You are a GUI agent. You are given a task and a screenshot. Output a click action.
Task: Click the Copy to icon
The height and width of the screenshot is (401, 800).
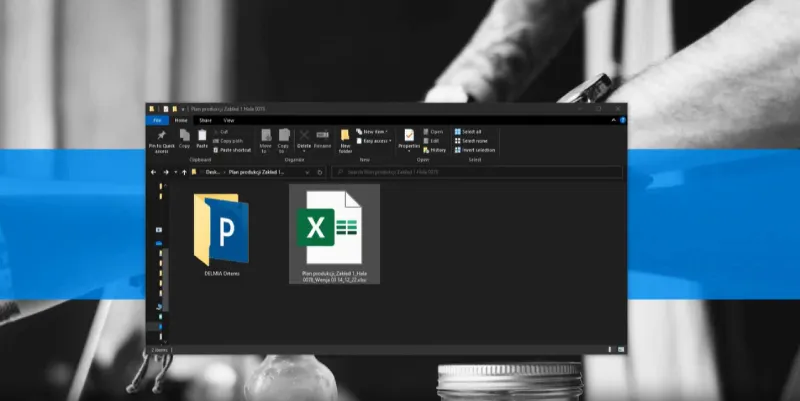(x=284, y=135)
